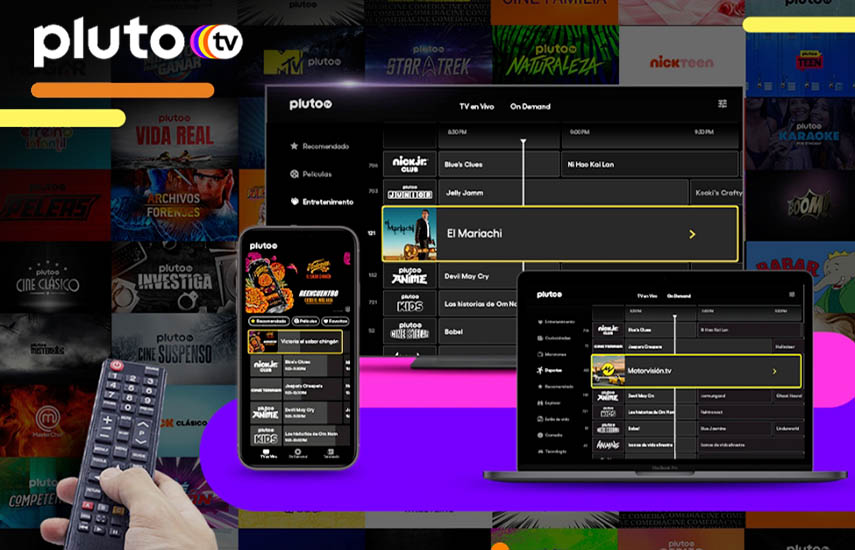The width and height of the screenshot is (855, 550).
Task: Click Pluto Naturaleza channel tile
Action: pos(555,55)
